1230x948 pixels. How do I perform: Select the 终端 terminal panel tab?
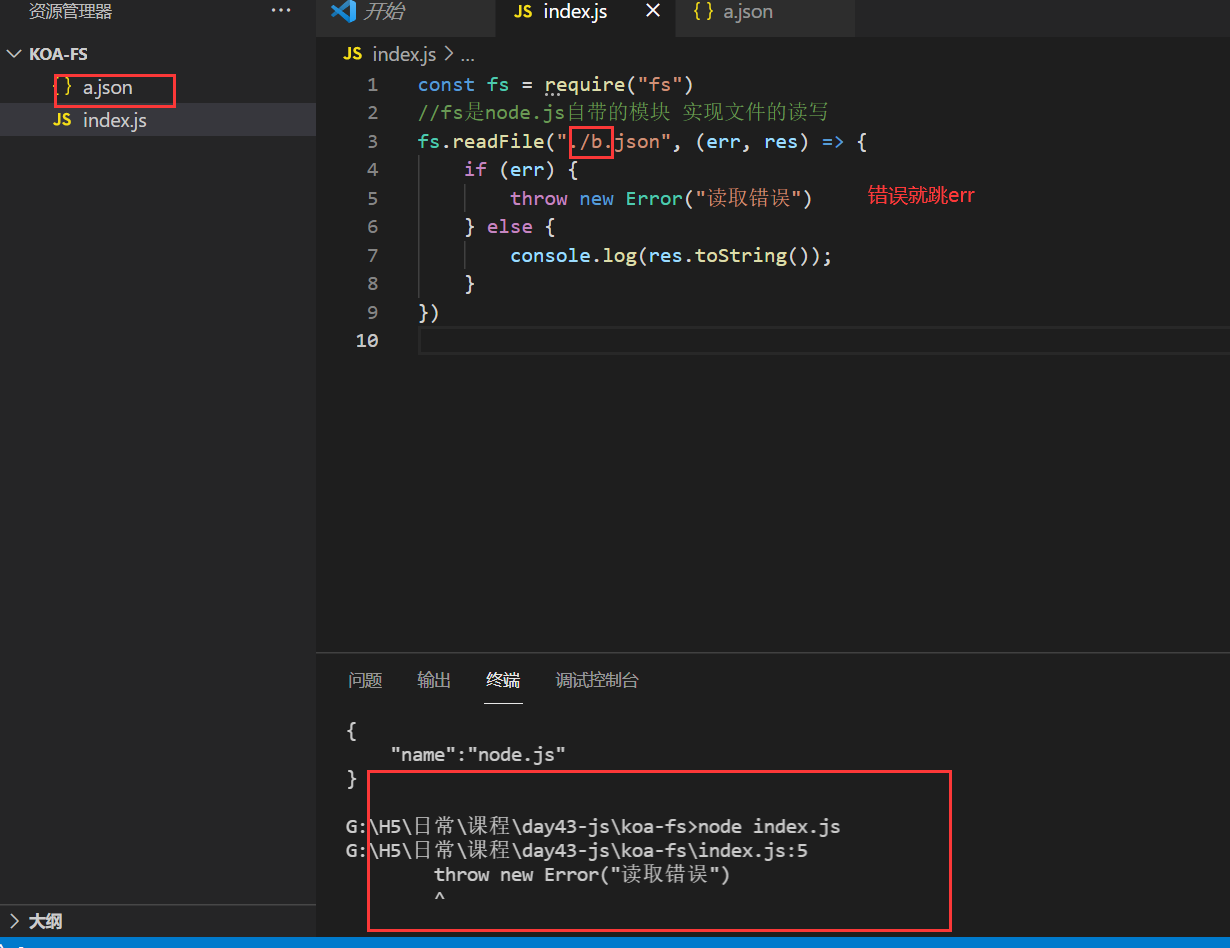tap(503, 680)
